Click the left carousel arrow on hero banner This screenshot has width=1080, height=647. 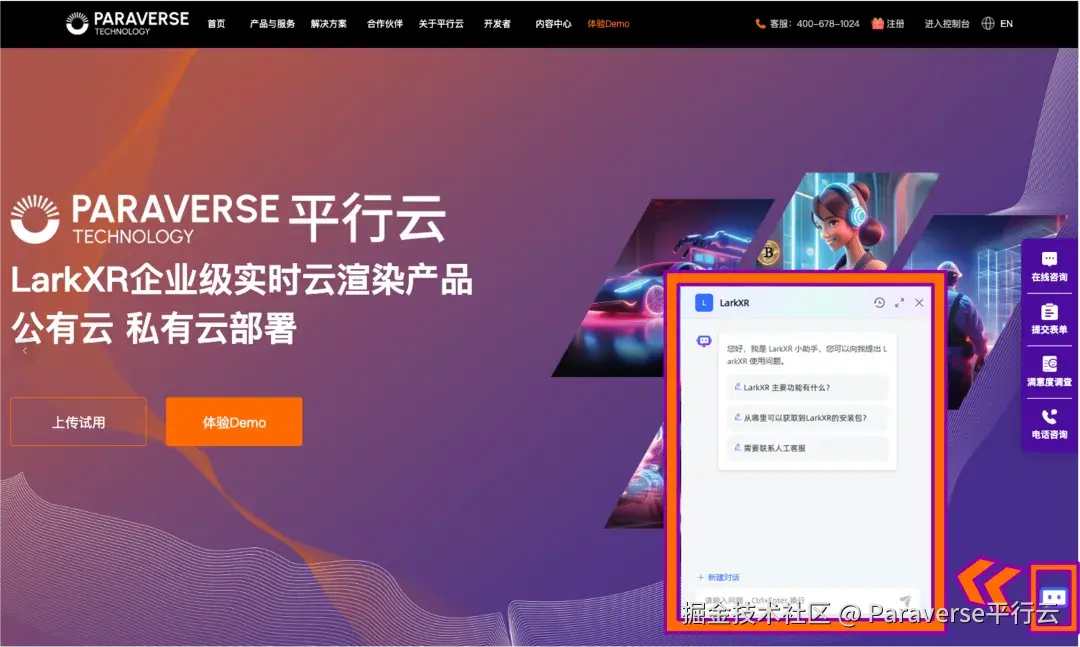point(23,351)
